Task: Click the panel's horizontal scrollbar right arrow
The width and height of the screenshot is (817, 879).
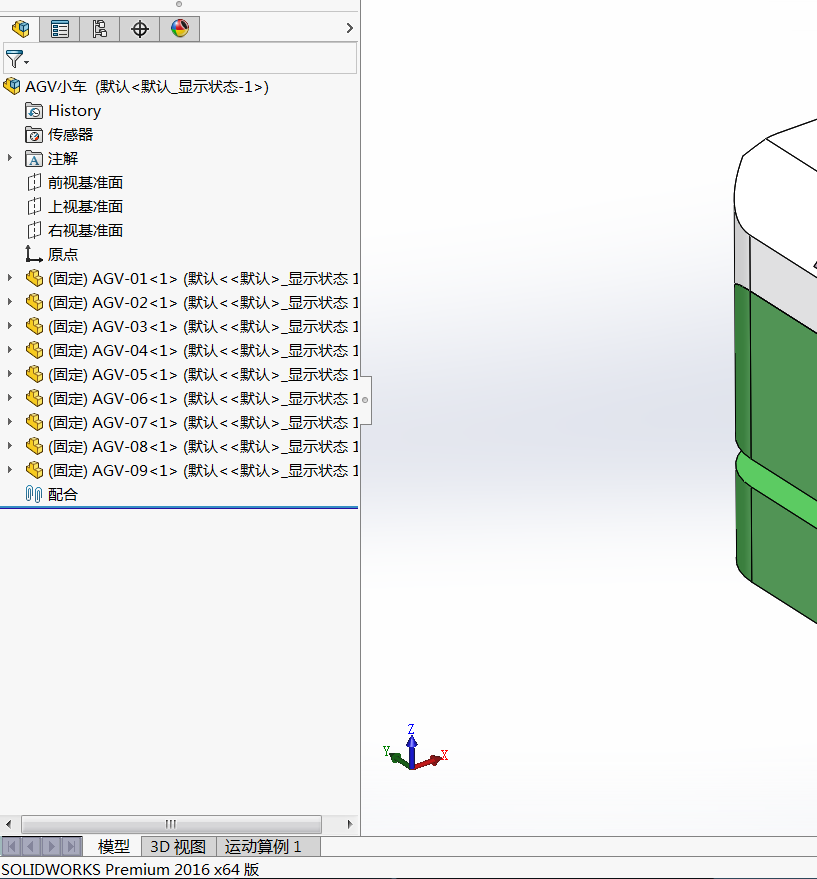Action: pyautogui.click(x=349, y=824)
